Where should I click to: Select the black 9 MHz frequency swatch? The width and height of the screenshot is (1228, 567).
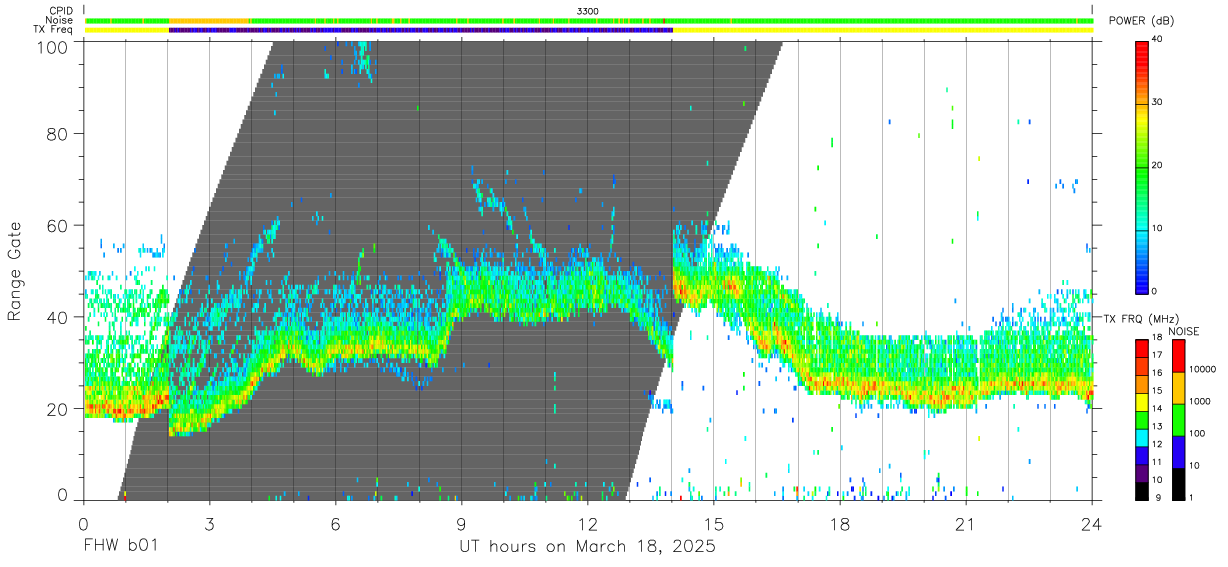pos(1142,491)
